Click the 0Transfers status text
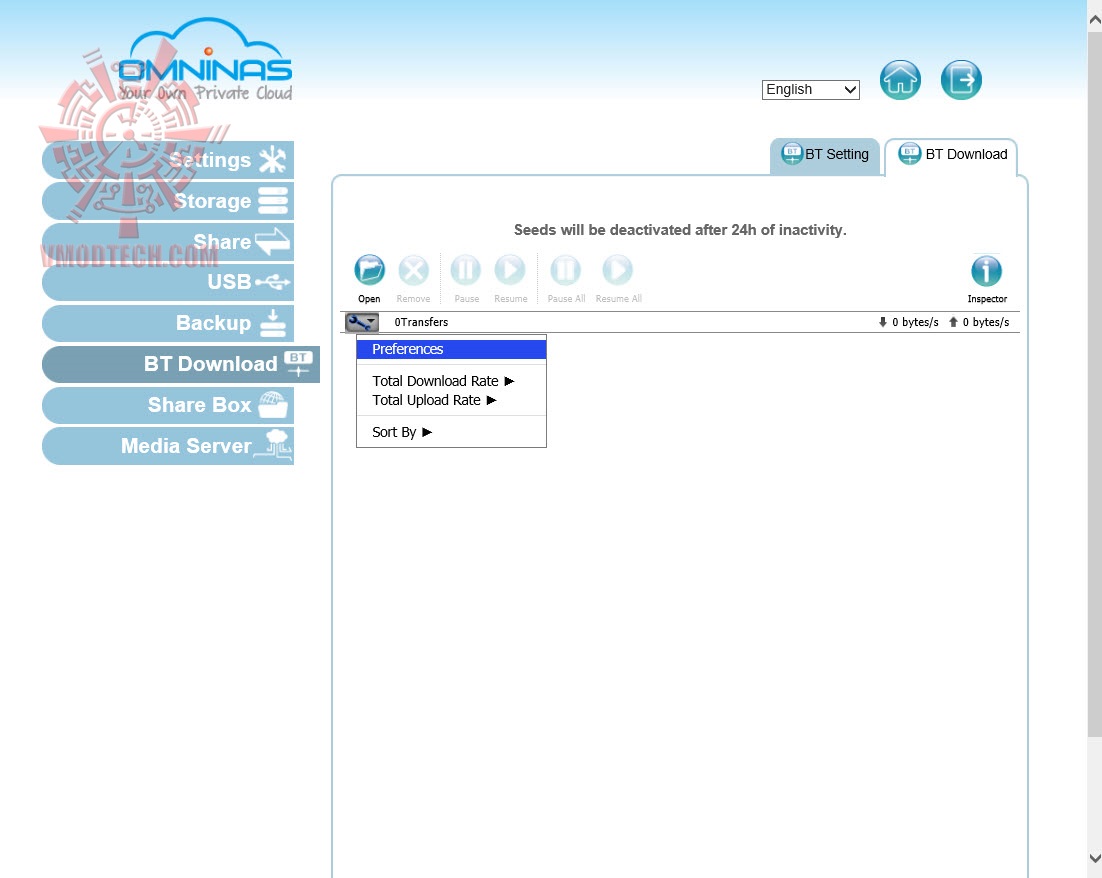Screen dimensions: 1102x878 [x=421, y=322]
